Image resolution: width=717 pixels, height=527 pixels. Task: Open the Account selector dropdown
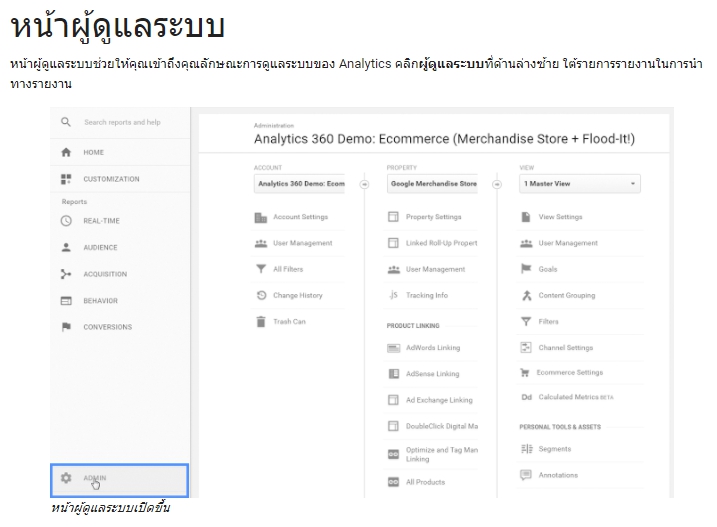click(300, 184)
